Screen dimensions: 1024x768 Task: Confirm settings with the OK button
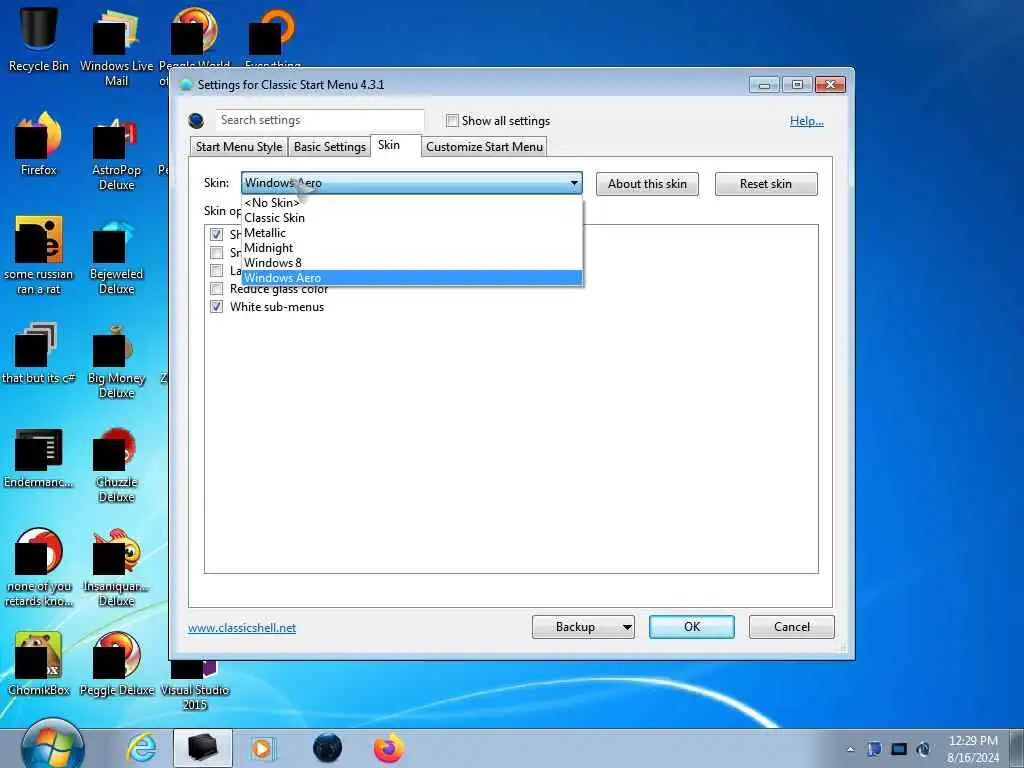coord(692,627)
